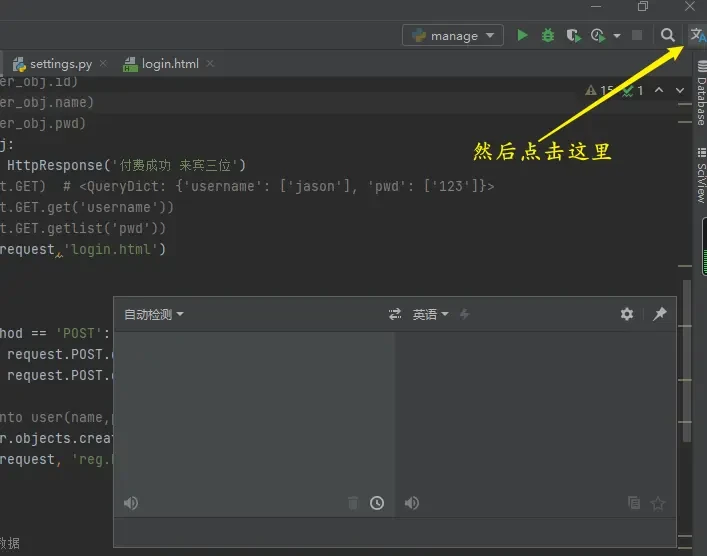Open translation plugin settings gear

pyautogui.click(x=627, y=314)
